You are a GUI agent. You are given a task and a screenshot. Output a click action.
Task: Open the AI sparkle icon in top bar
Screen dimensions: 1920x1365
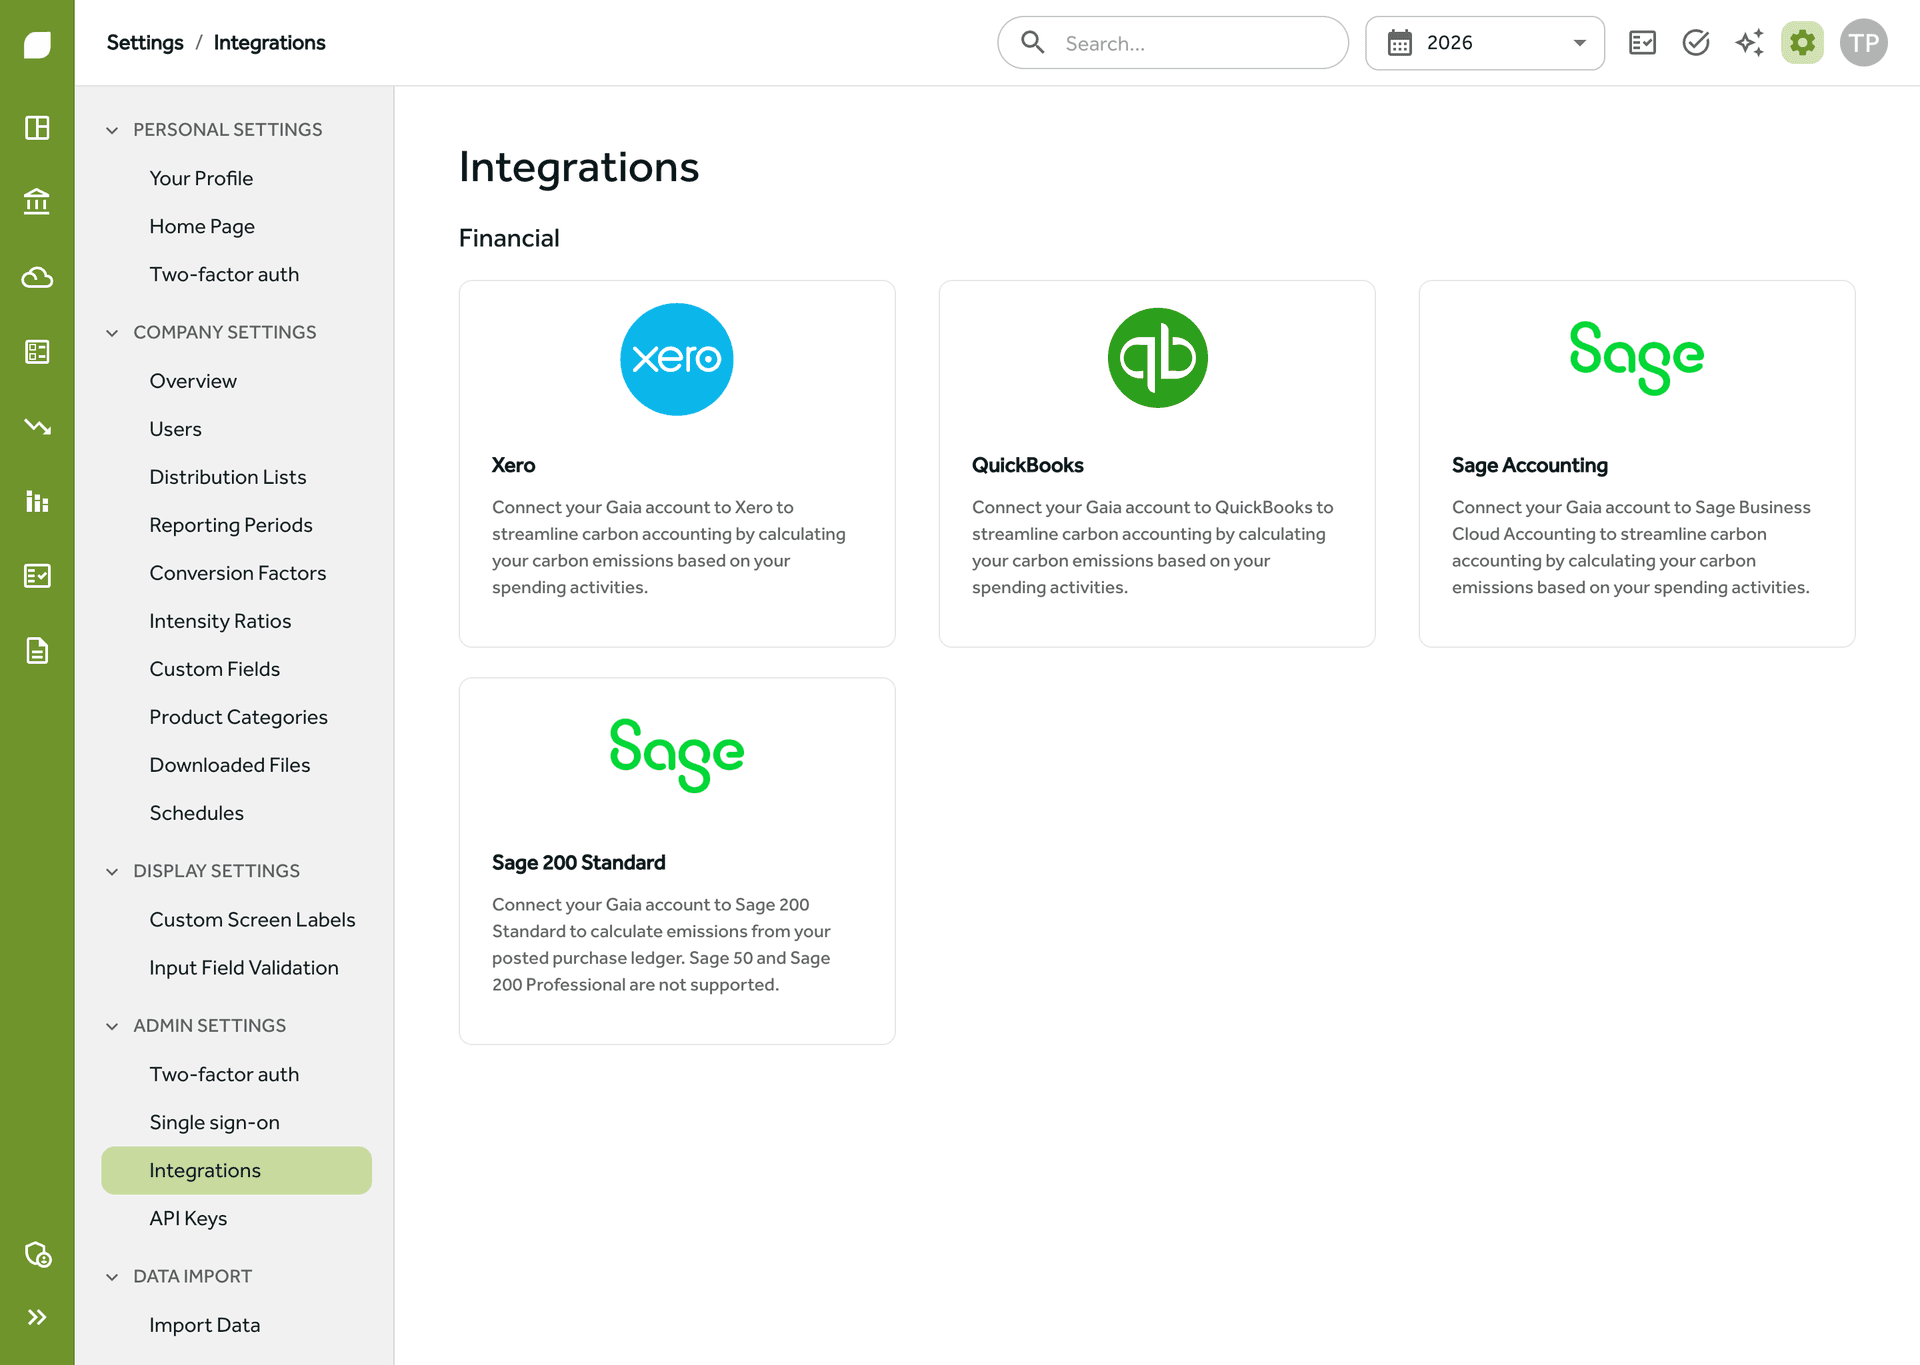coord(1749,42)
